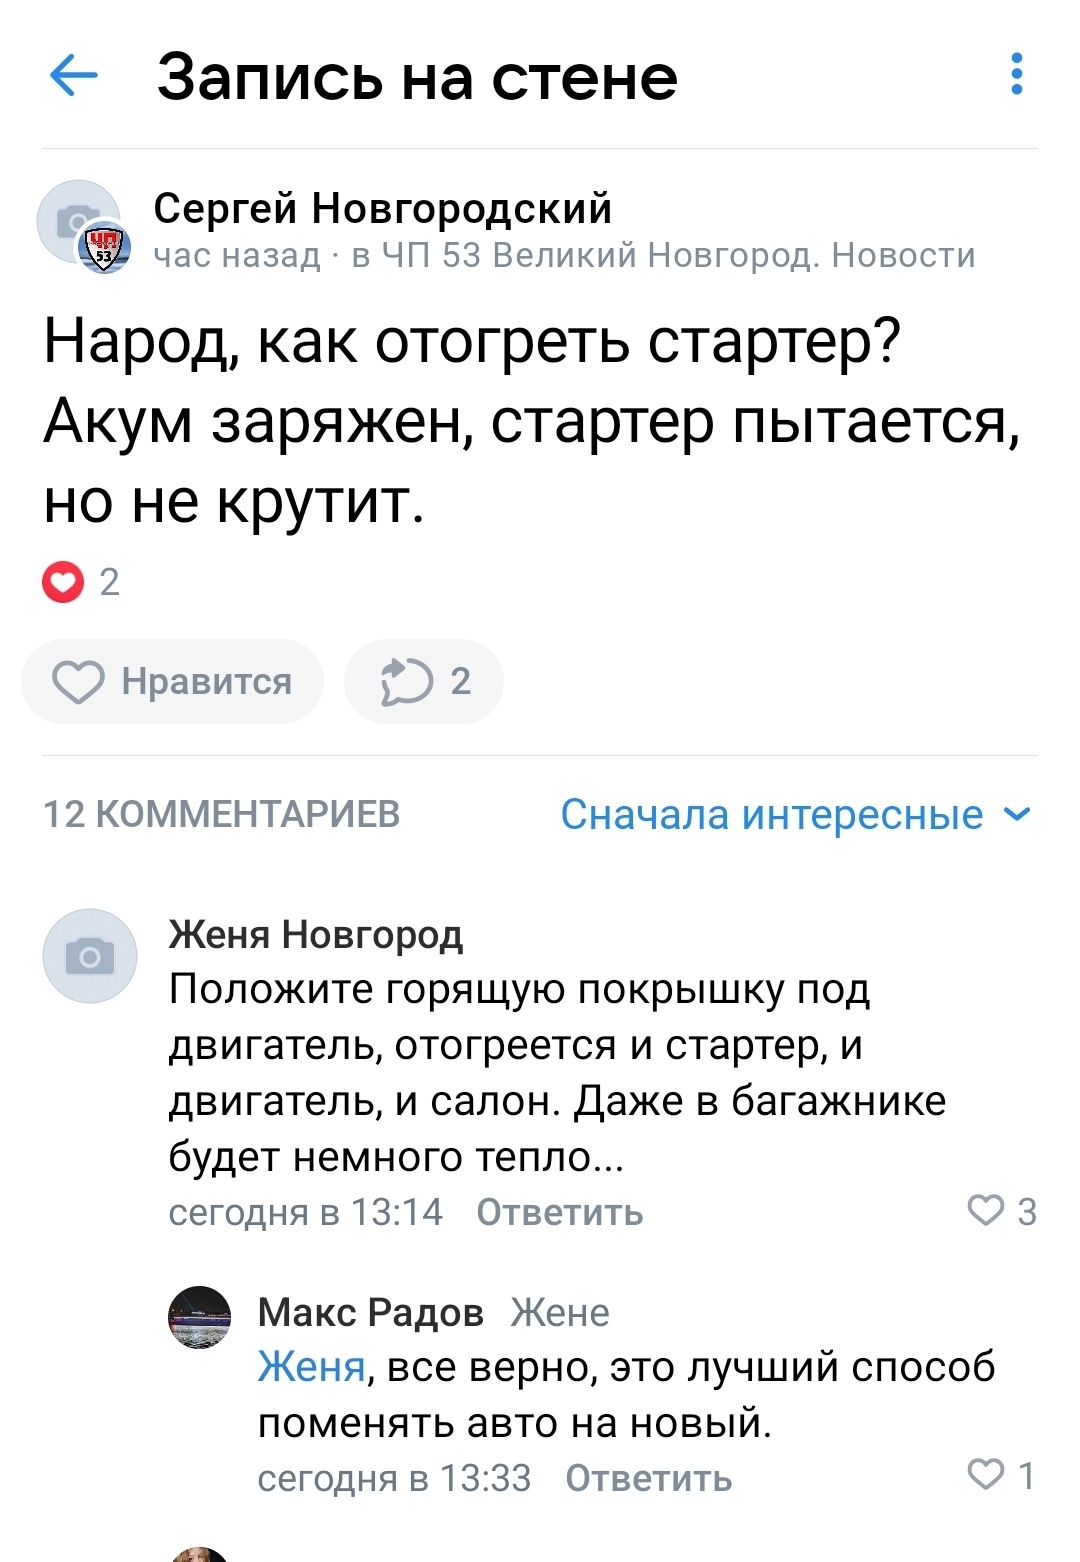The height and width of the screenshot is (1562, 1080).
Task: Like Женя Новгород's comment heart
Action: pos(986,1210)
